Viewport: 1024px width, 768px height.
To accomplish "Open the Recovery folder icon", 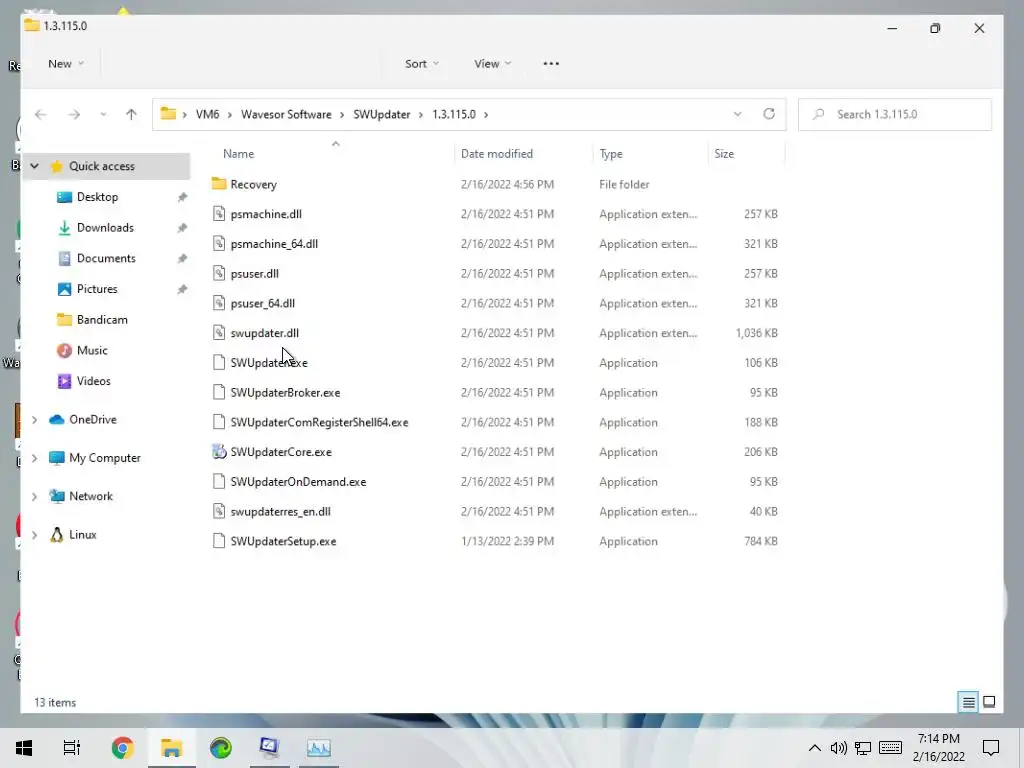I will click(219, 184).
